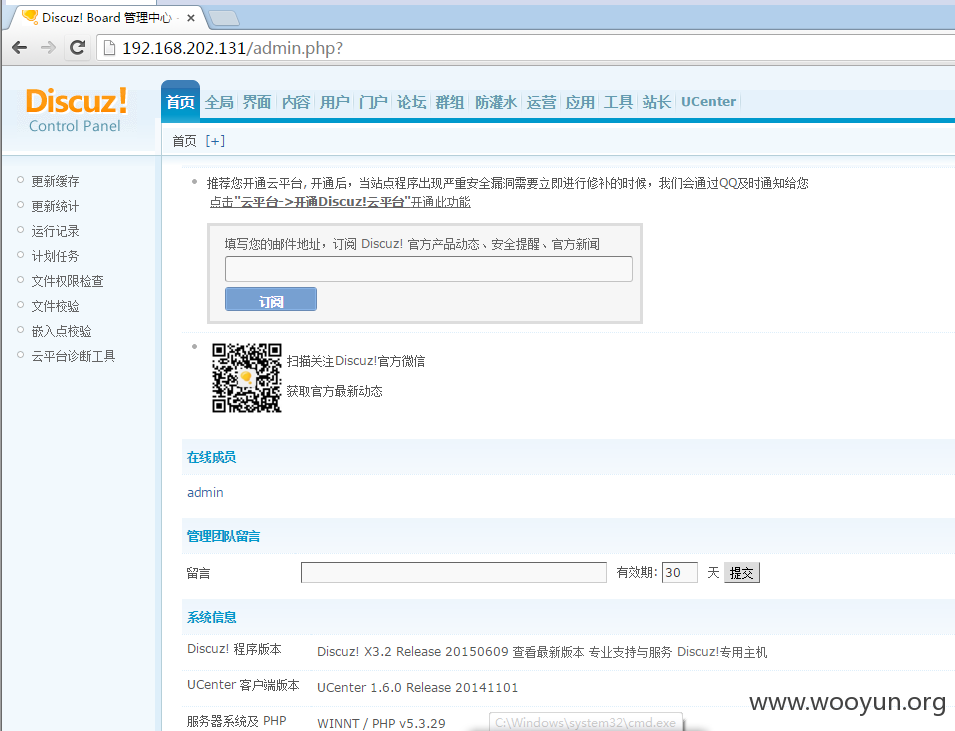
Task: Click the 查看最新版本 link
Action: (548, 652)
